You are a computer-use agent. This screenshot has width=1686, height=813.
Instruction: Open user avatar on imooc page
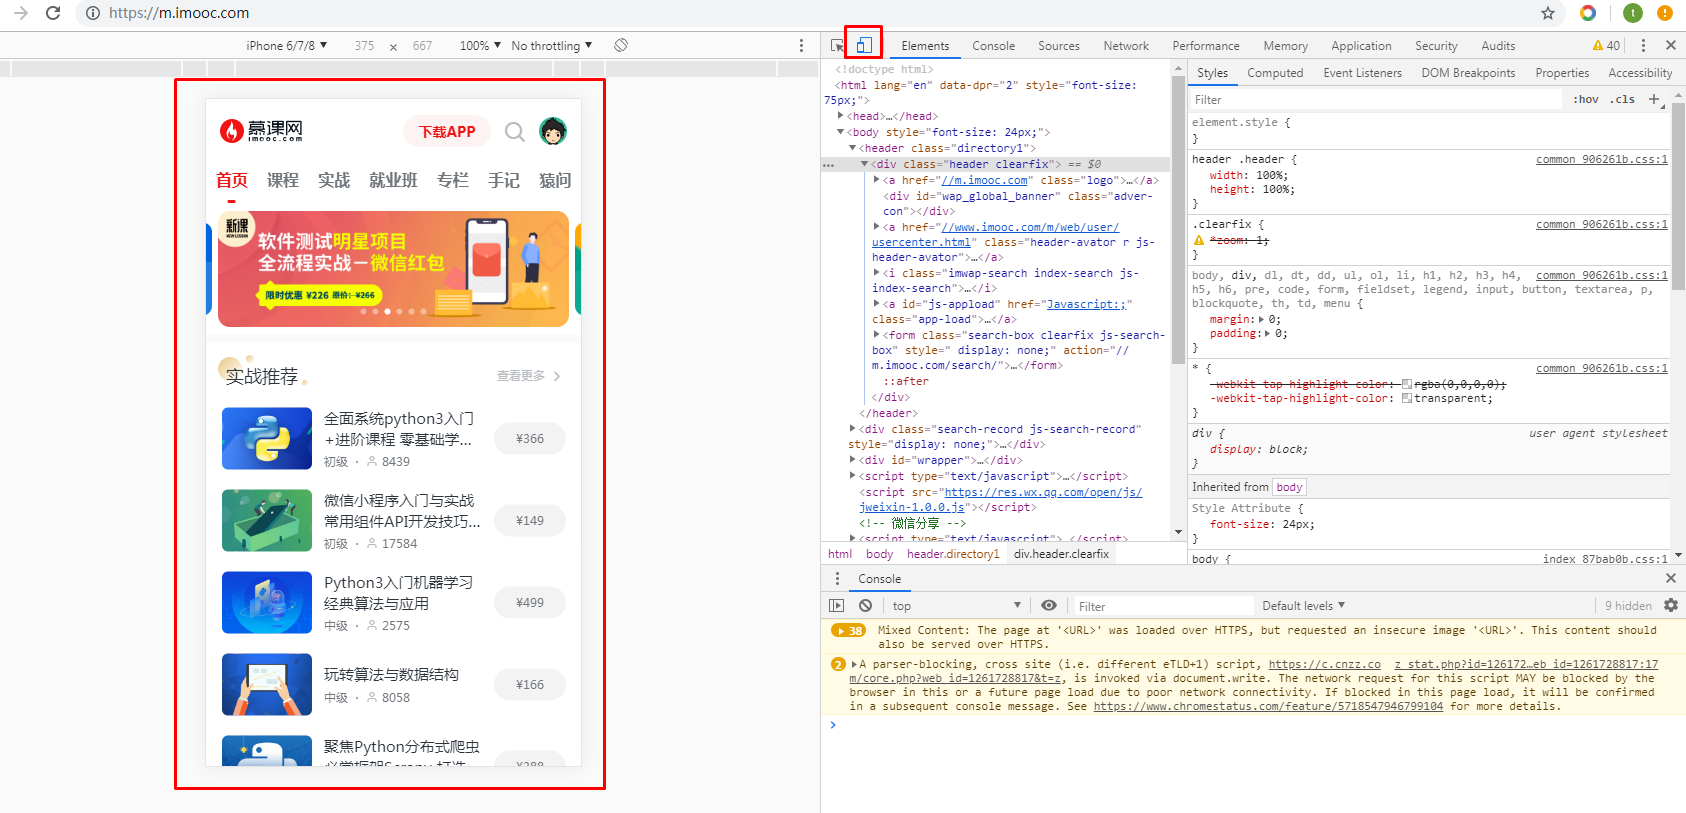click(553, 131)
